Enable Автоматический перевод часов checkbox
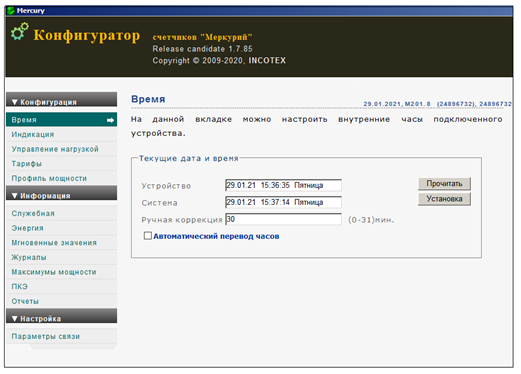This screenshot has height=374, width=521. point(147,236)
